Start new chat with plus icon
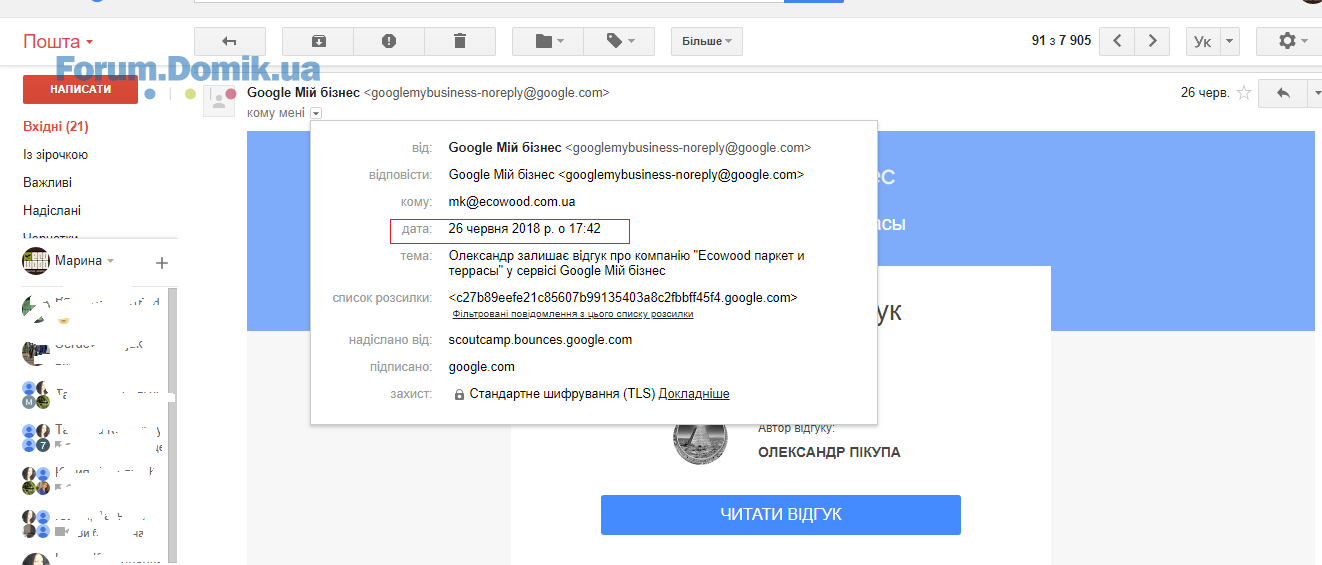The height and width of the screenshot is (565, 1322). 162,263
